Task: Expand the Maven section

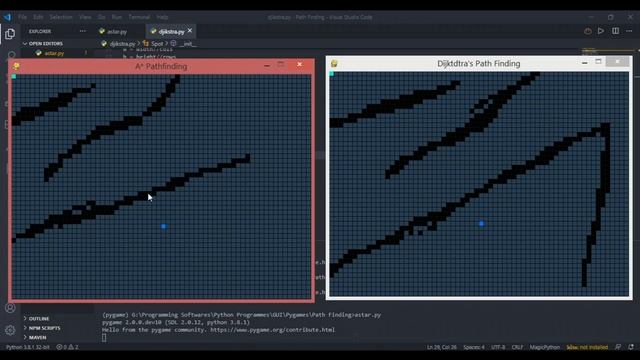Action: coord(35,337)
